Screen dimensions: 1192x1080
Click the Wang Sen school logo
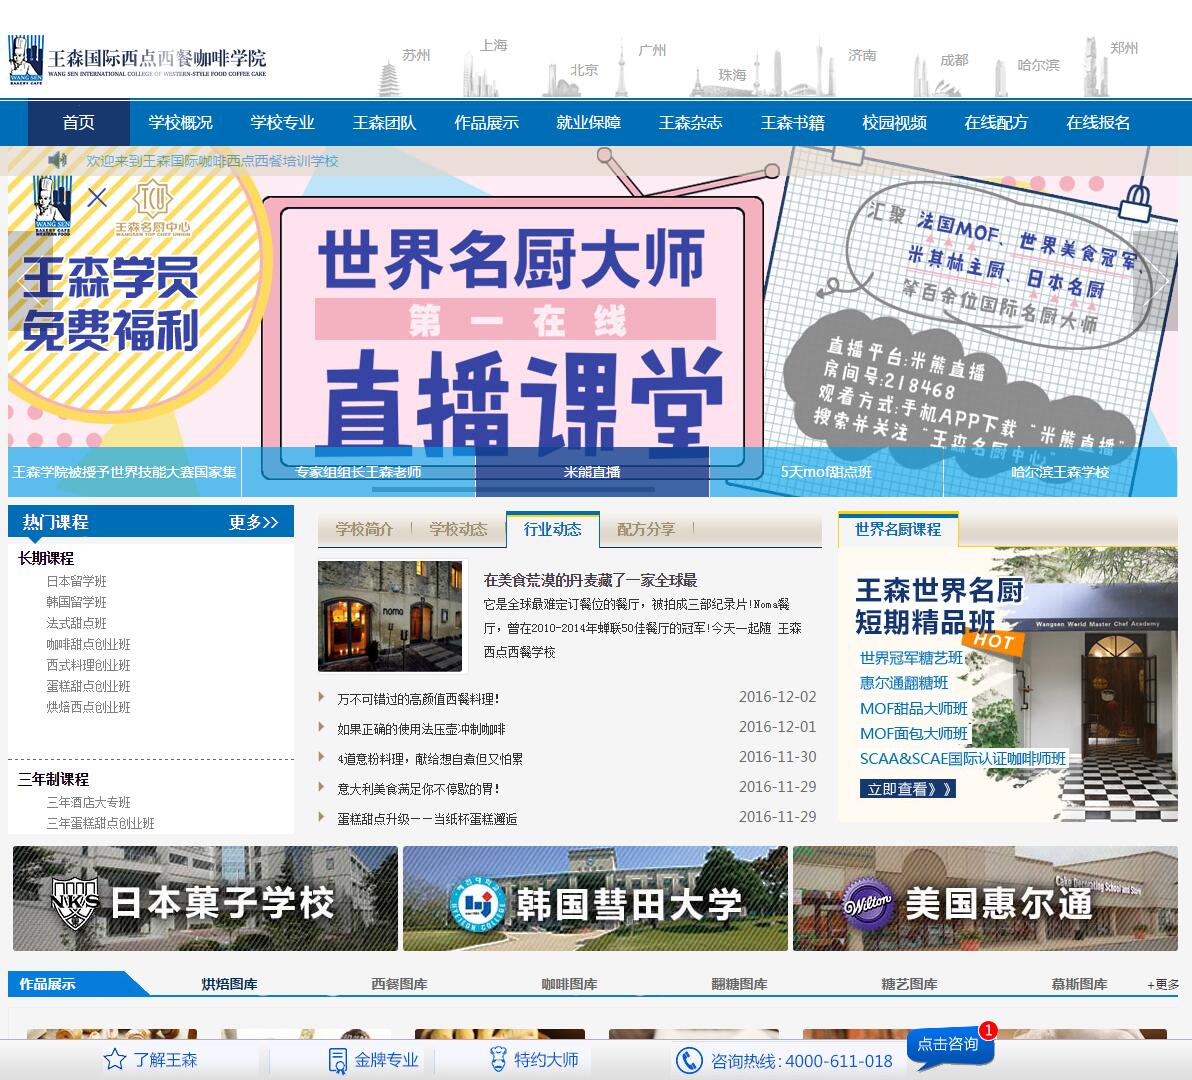point(138,60)
